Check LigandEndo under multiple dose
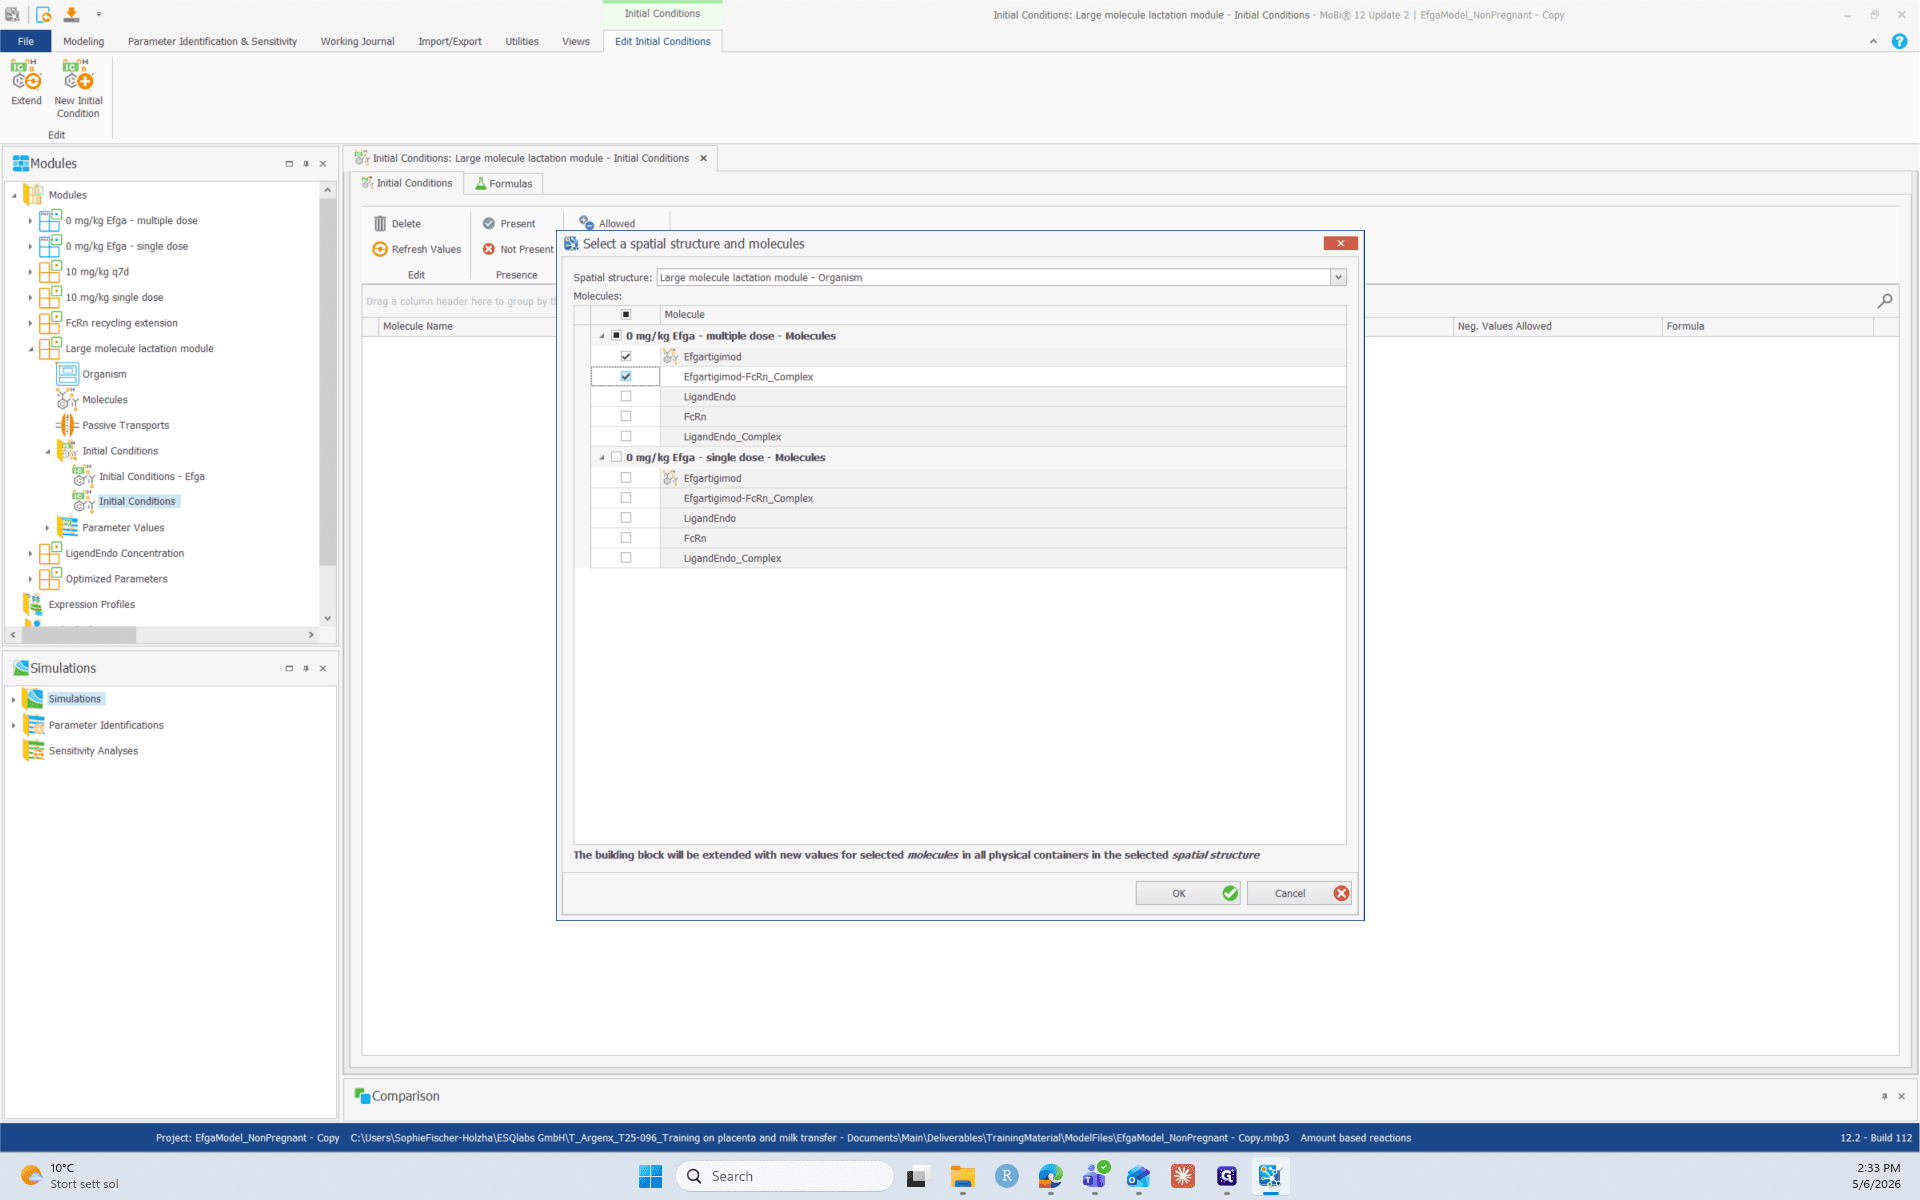The height and width of the screenshot is (1200, 1920). [x=626, y=396]
